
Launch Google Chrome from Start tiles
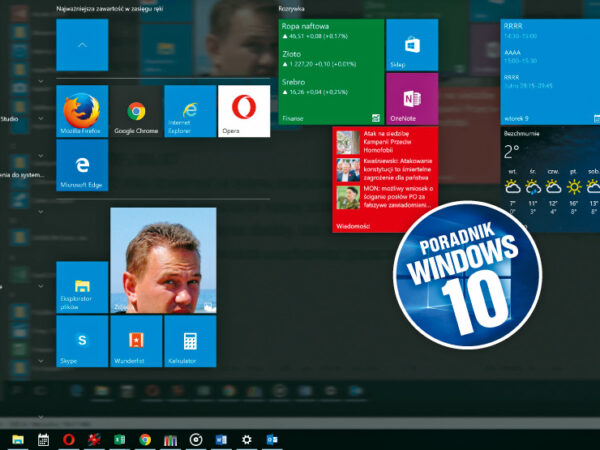[x=137, y=111]
